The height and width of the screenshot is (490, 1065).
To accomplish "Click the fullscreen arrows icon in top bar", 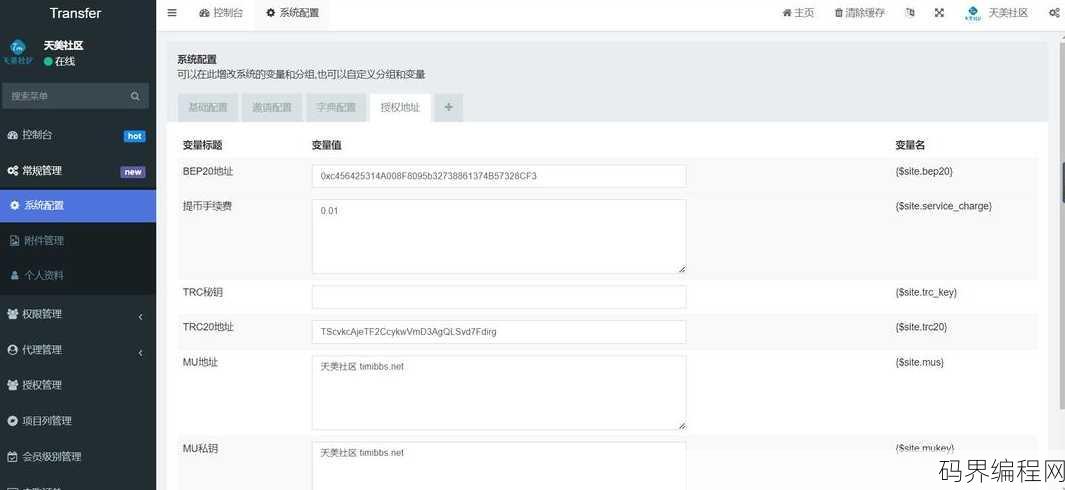I will (939, 13).
